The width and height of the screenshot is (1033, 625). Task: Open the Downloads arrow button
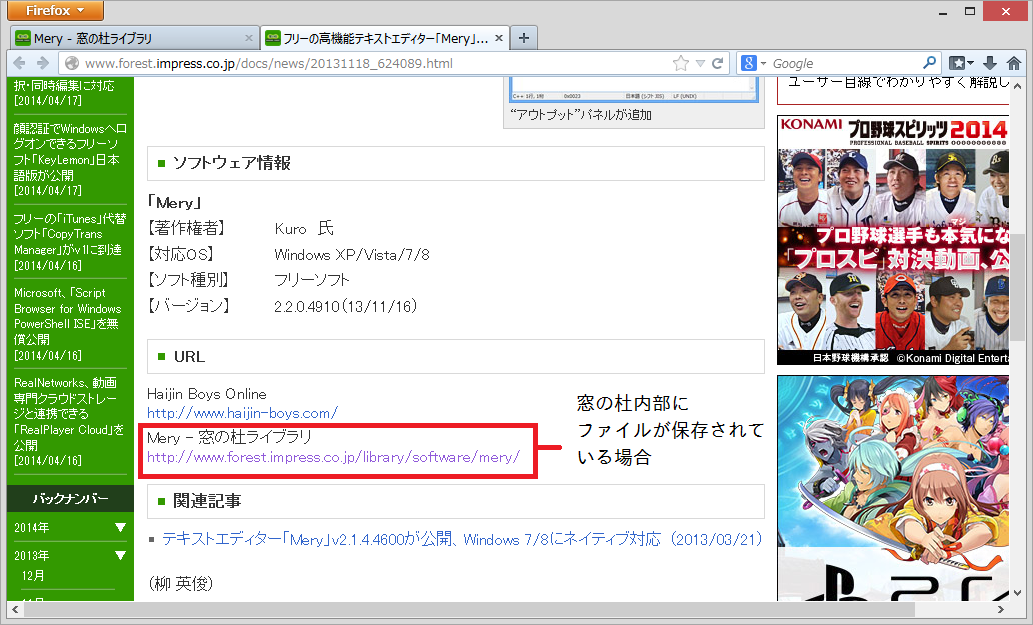tap(990, 63)
